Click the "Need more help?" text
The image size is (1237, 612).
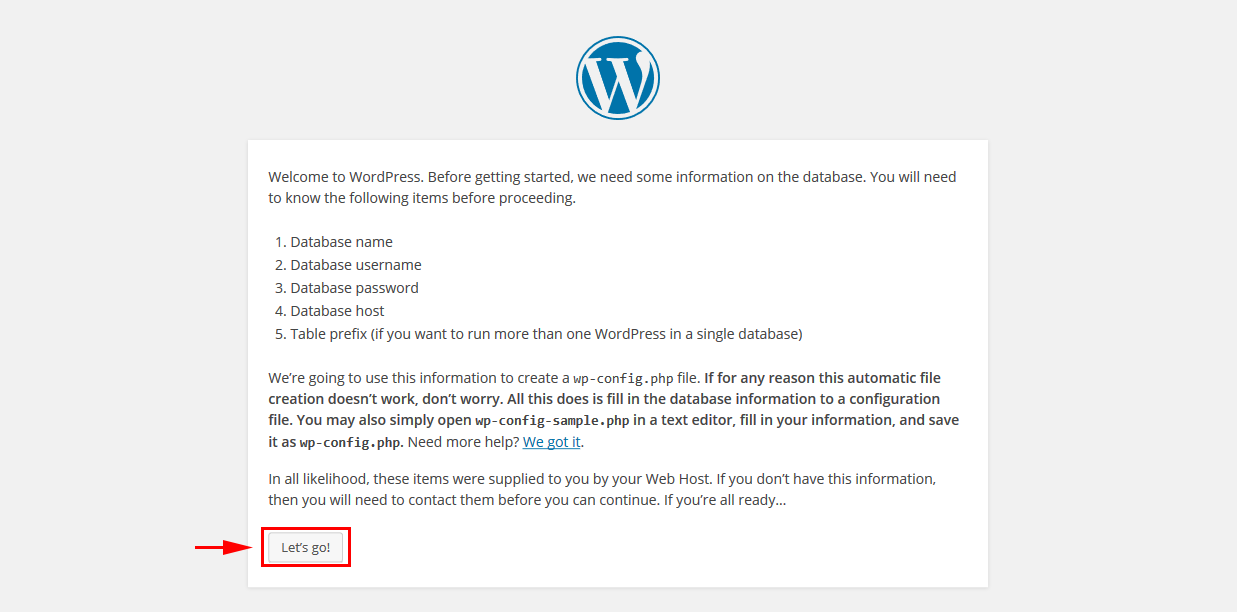(x=463, y=441)
